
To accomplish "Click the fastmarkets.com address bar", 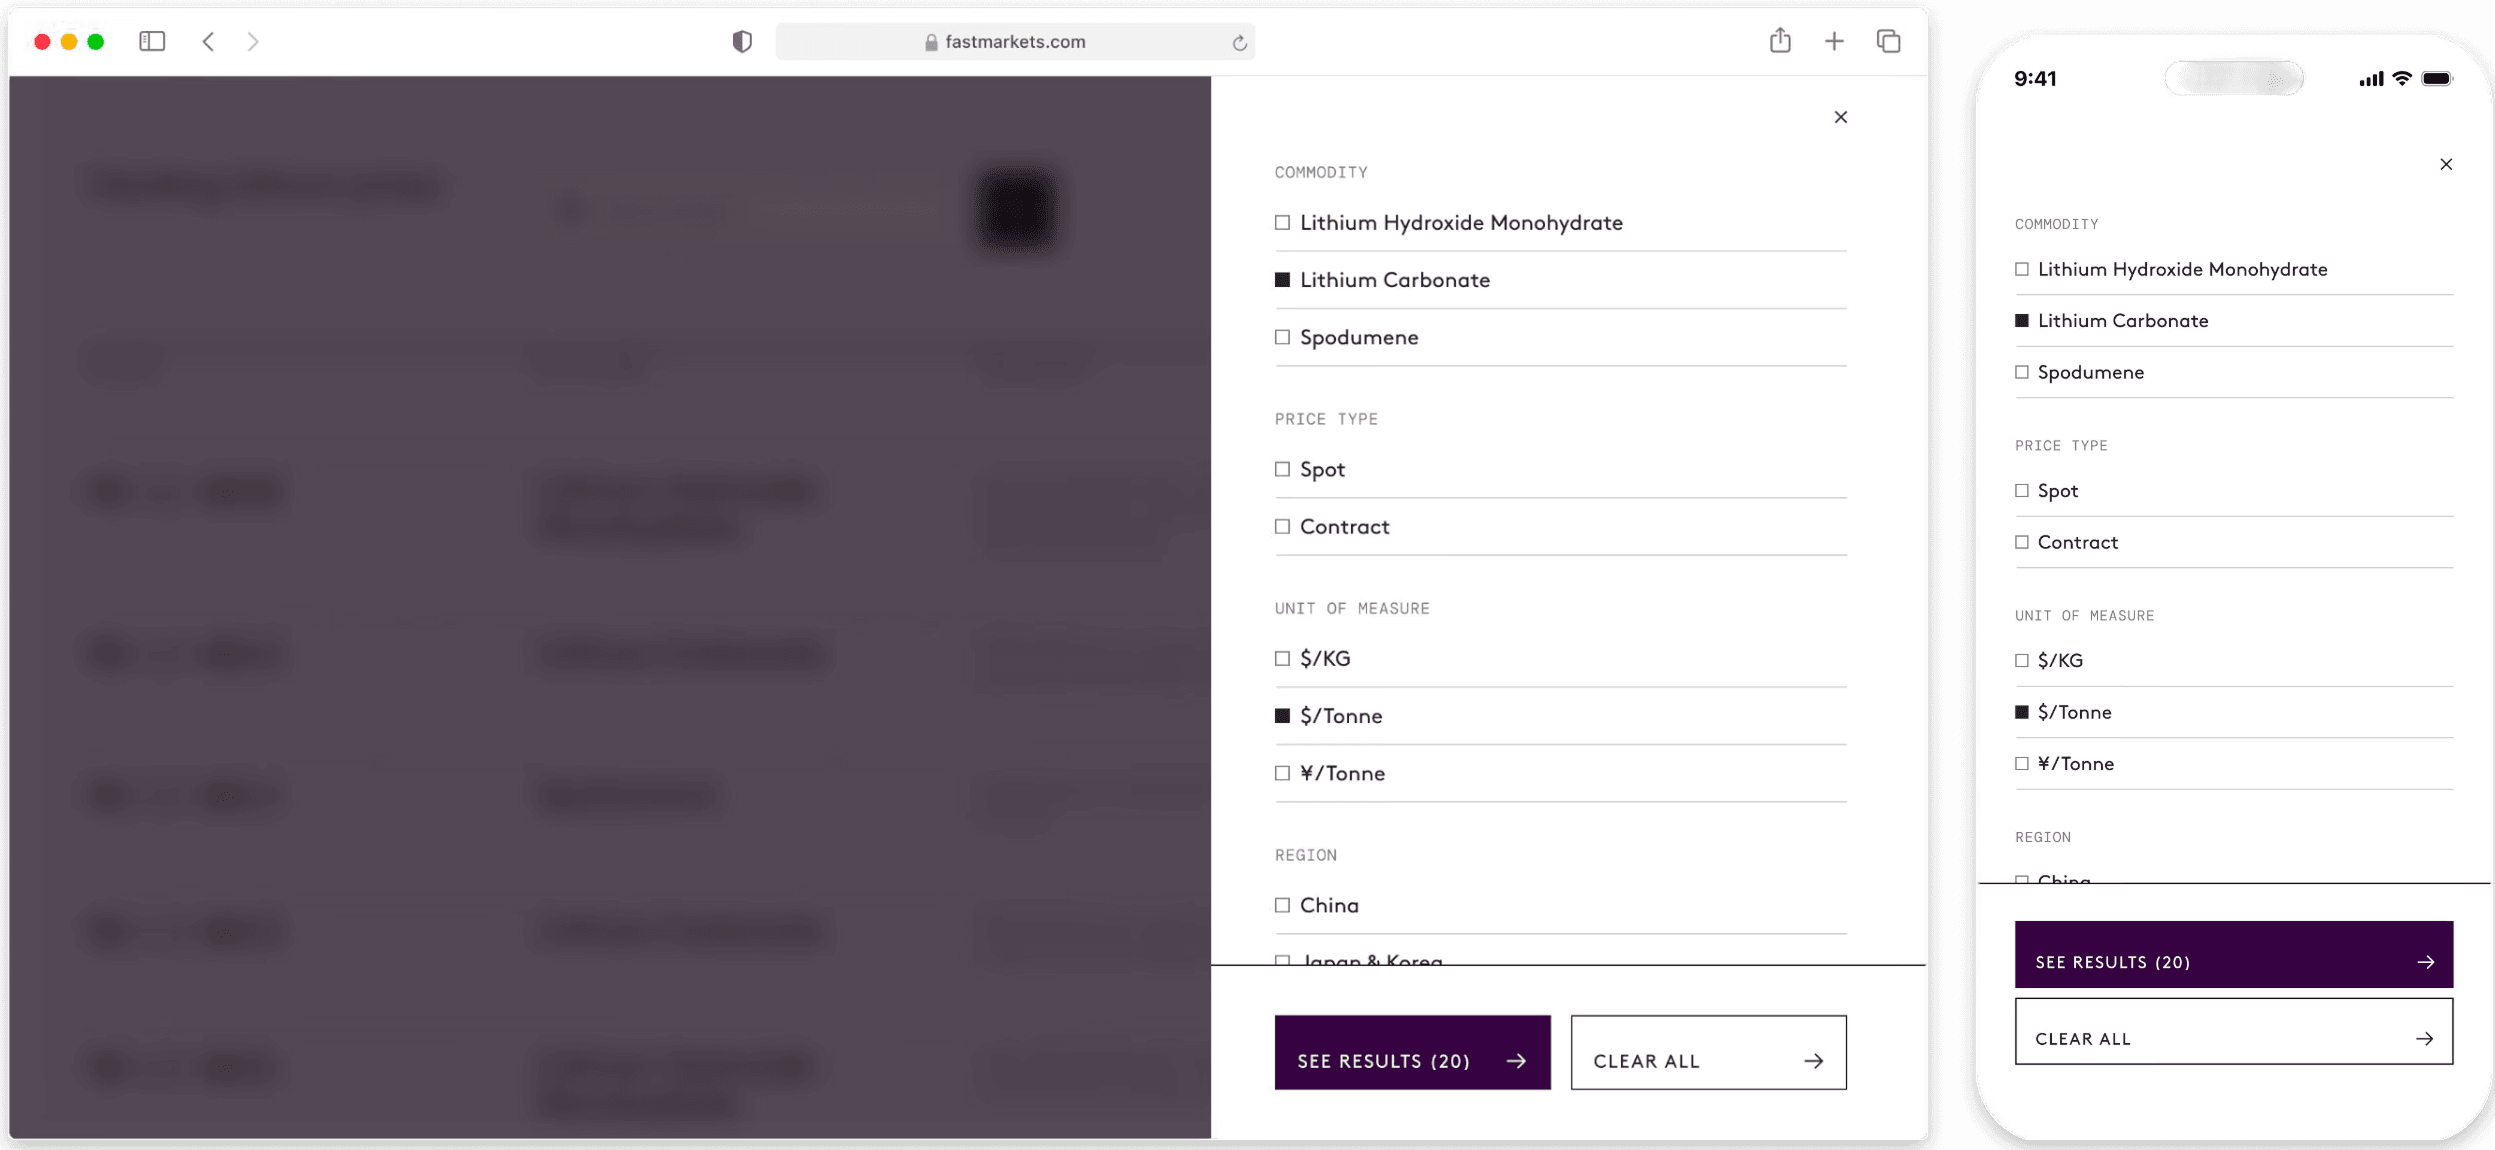I will (1014, 42).
